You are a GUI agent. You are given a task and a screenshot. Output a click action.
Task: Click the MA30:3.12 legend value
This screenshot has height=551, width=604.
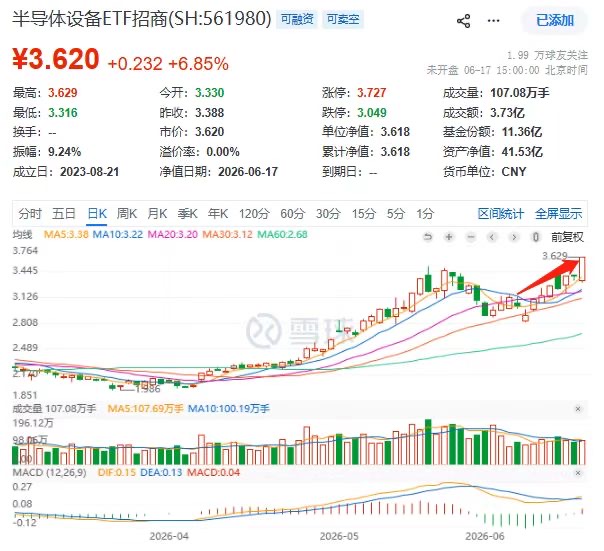click(x=227, y=234)
